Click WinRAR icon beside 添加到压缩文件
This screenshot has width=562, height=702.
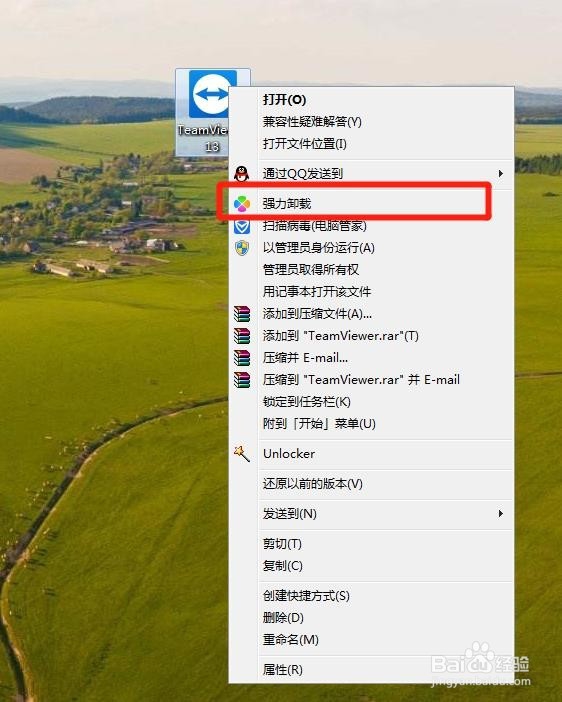coord(242,314)
